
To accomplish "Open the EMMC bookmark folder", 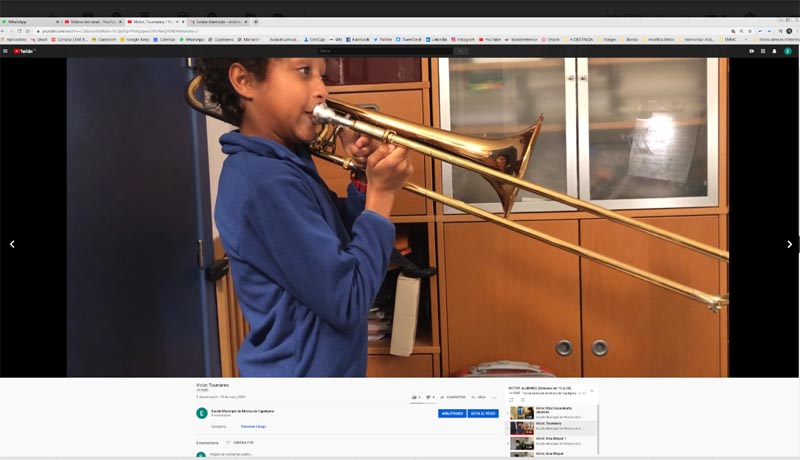I will click(x=728, y=39).
